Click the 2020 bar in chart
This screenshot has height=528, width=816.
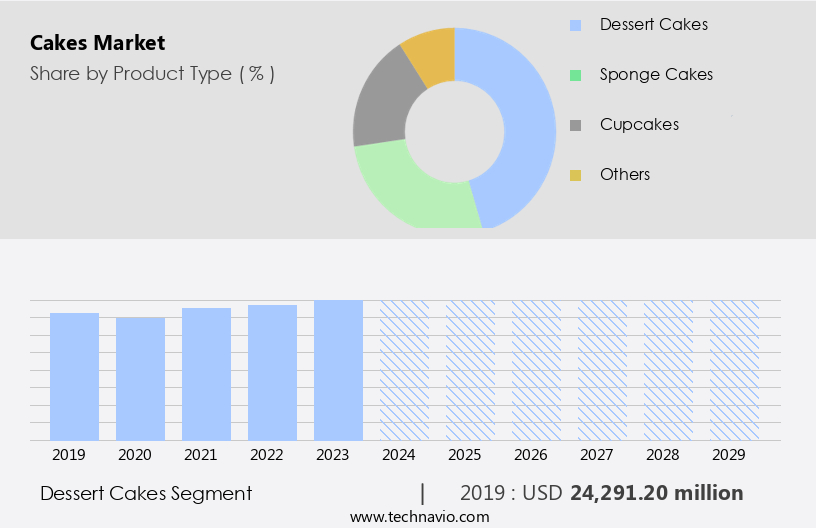[140, 378]
